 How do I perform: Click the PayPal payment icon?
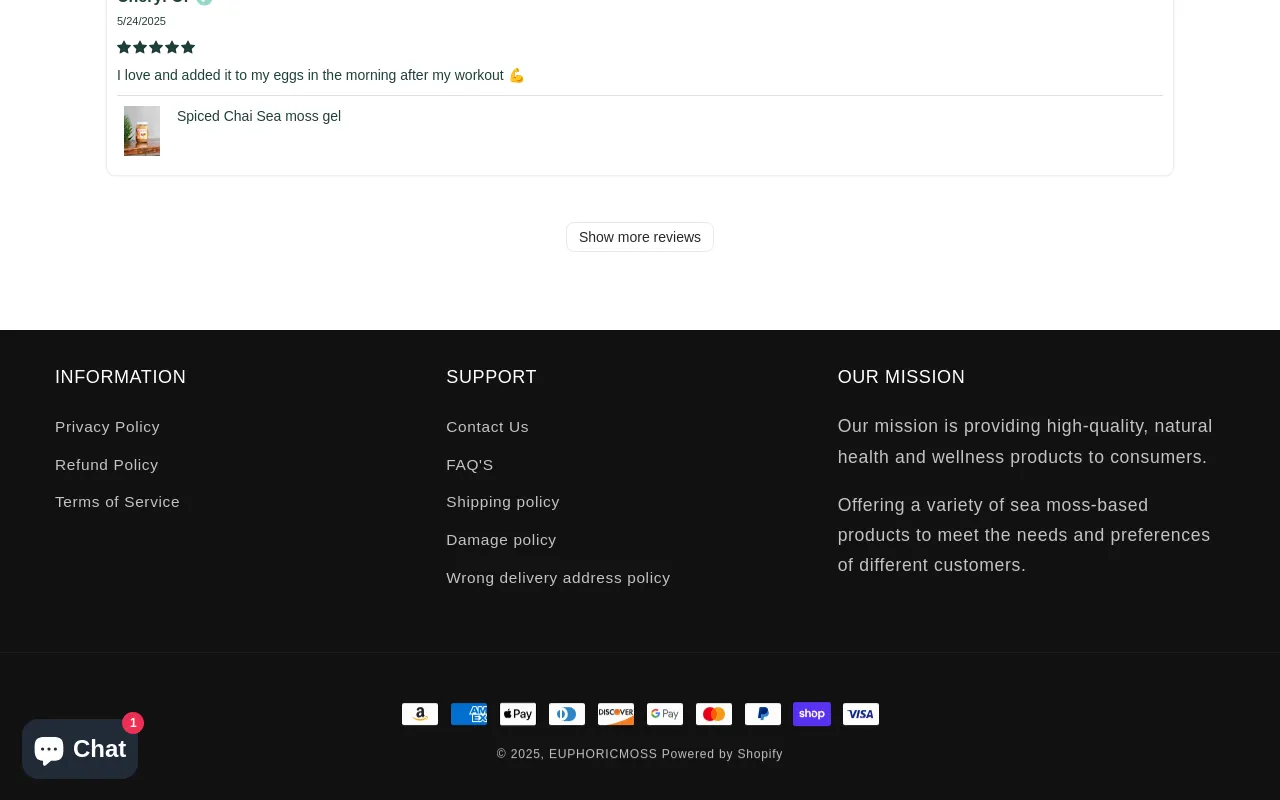[x=763, y=714]
